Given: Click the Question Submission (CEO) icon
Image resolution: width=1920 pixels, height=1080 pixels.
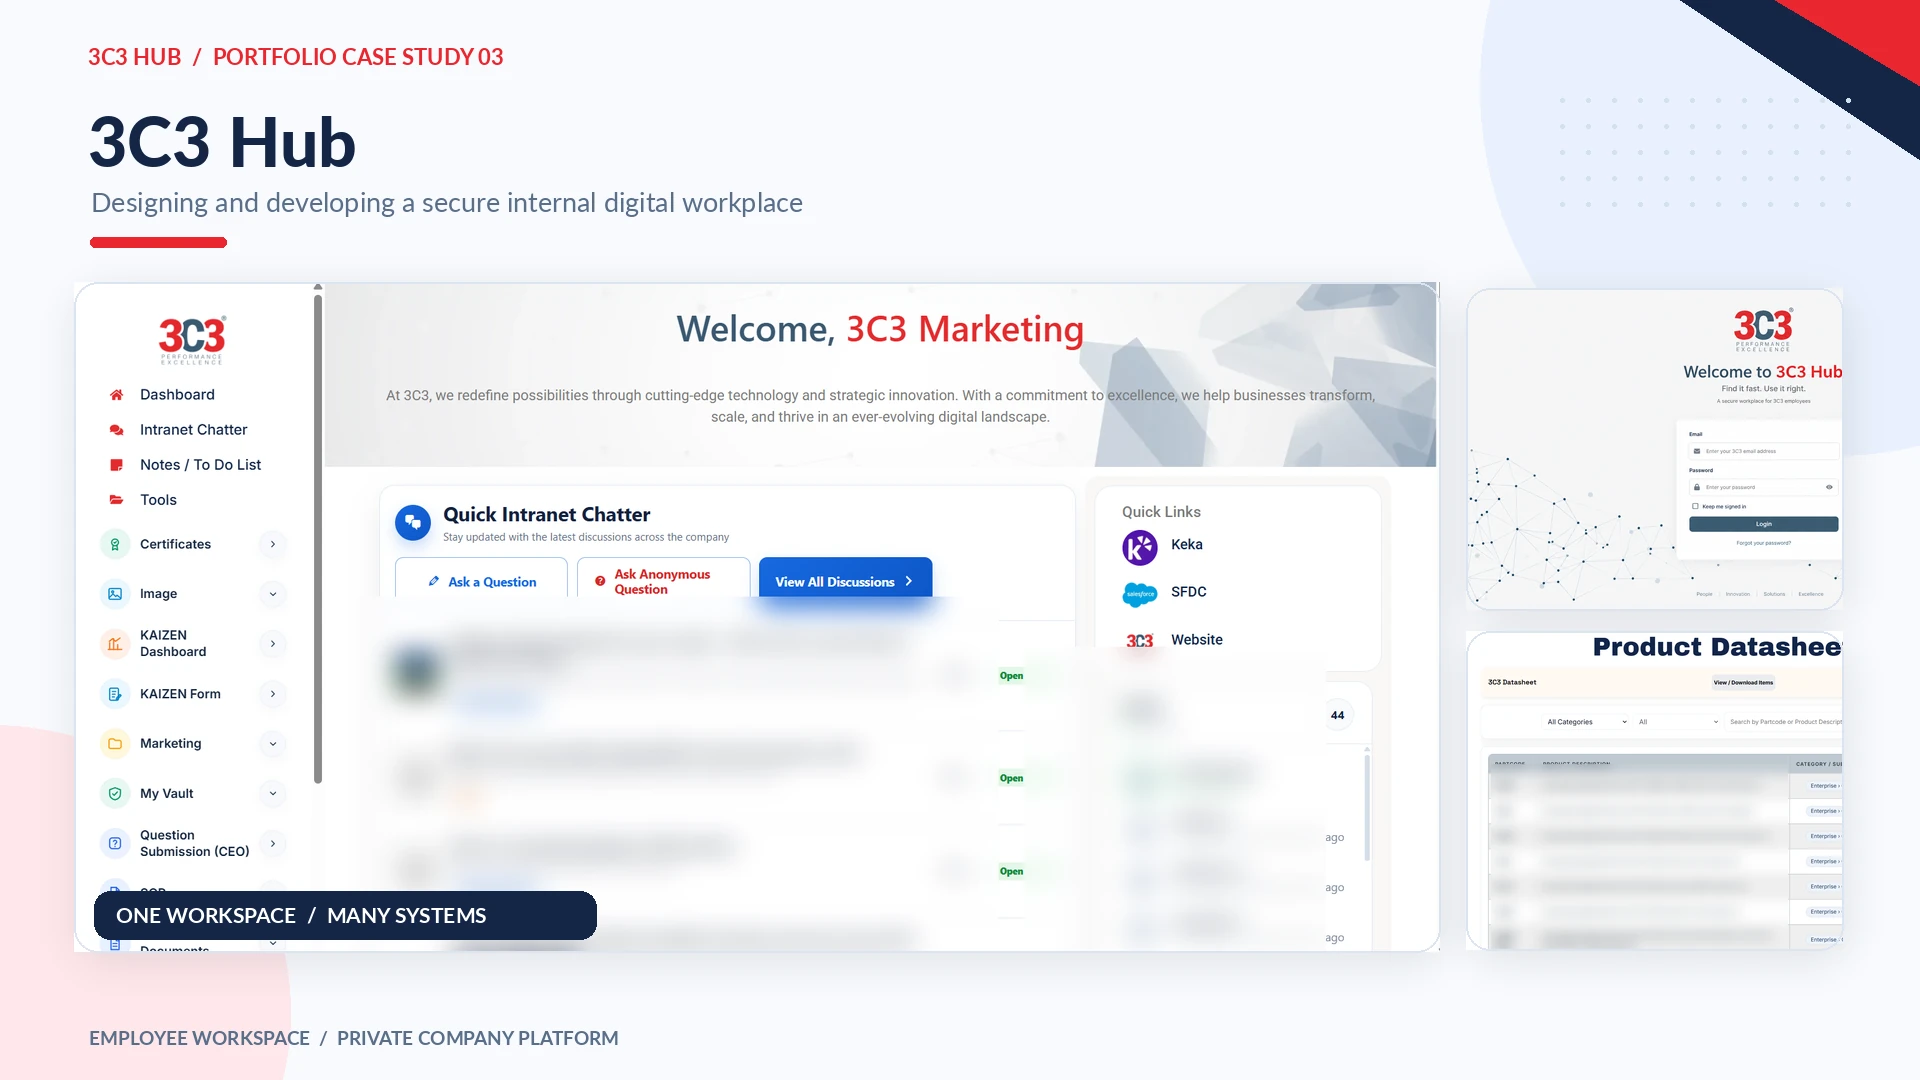Looking at the screenshot, I should [x=115, y=844].
